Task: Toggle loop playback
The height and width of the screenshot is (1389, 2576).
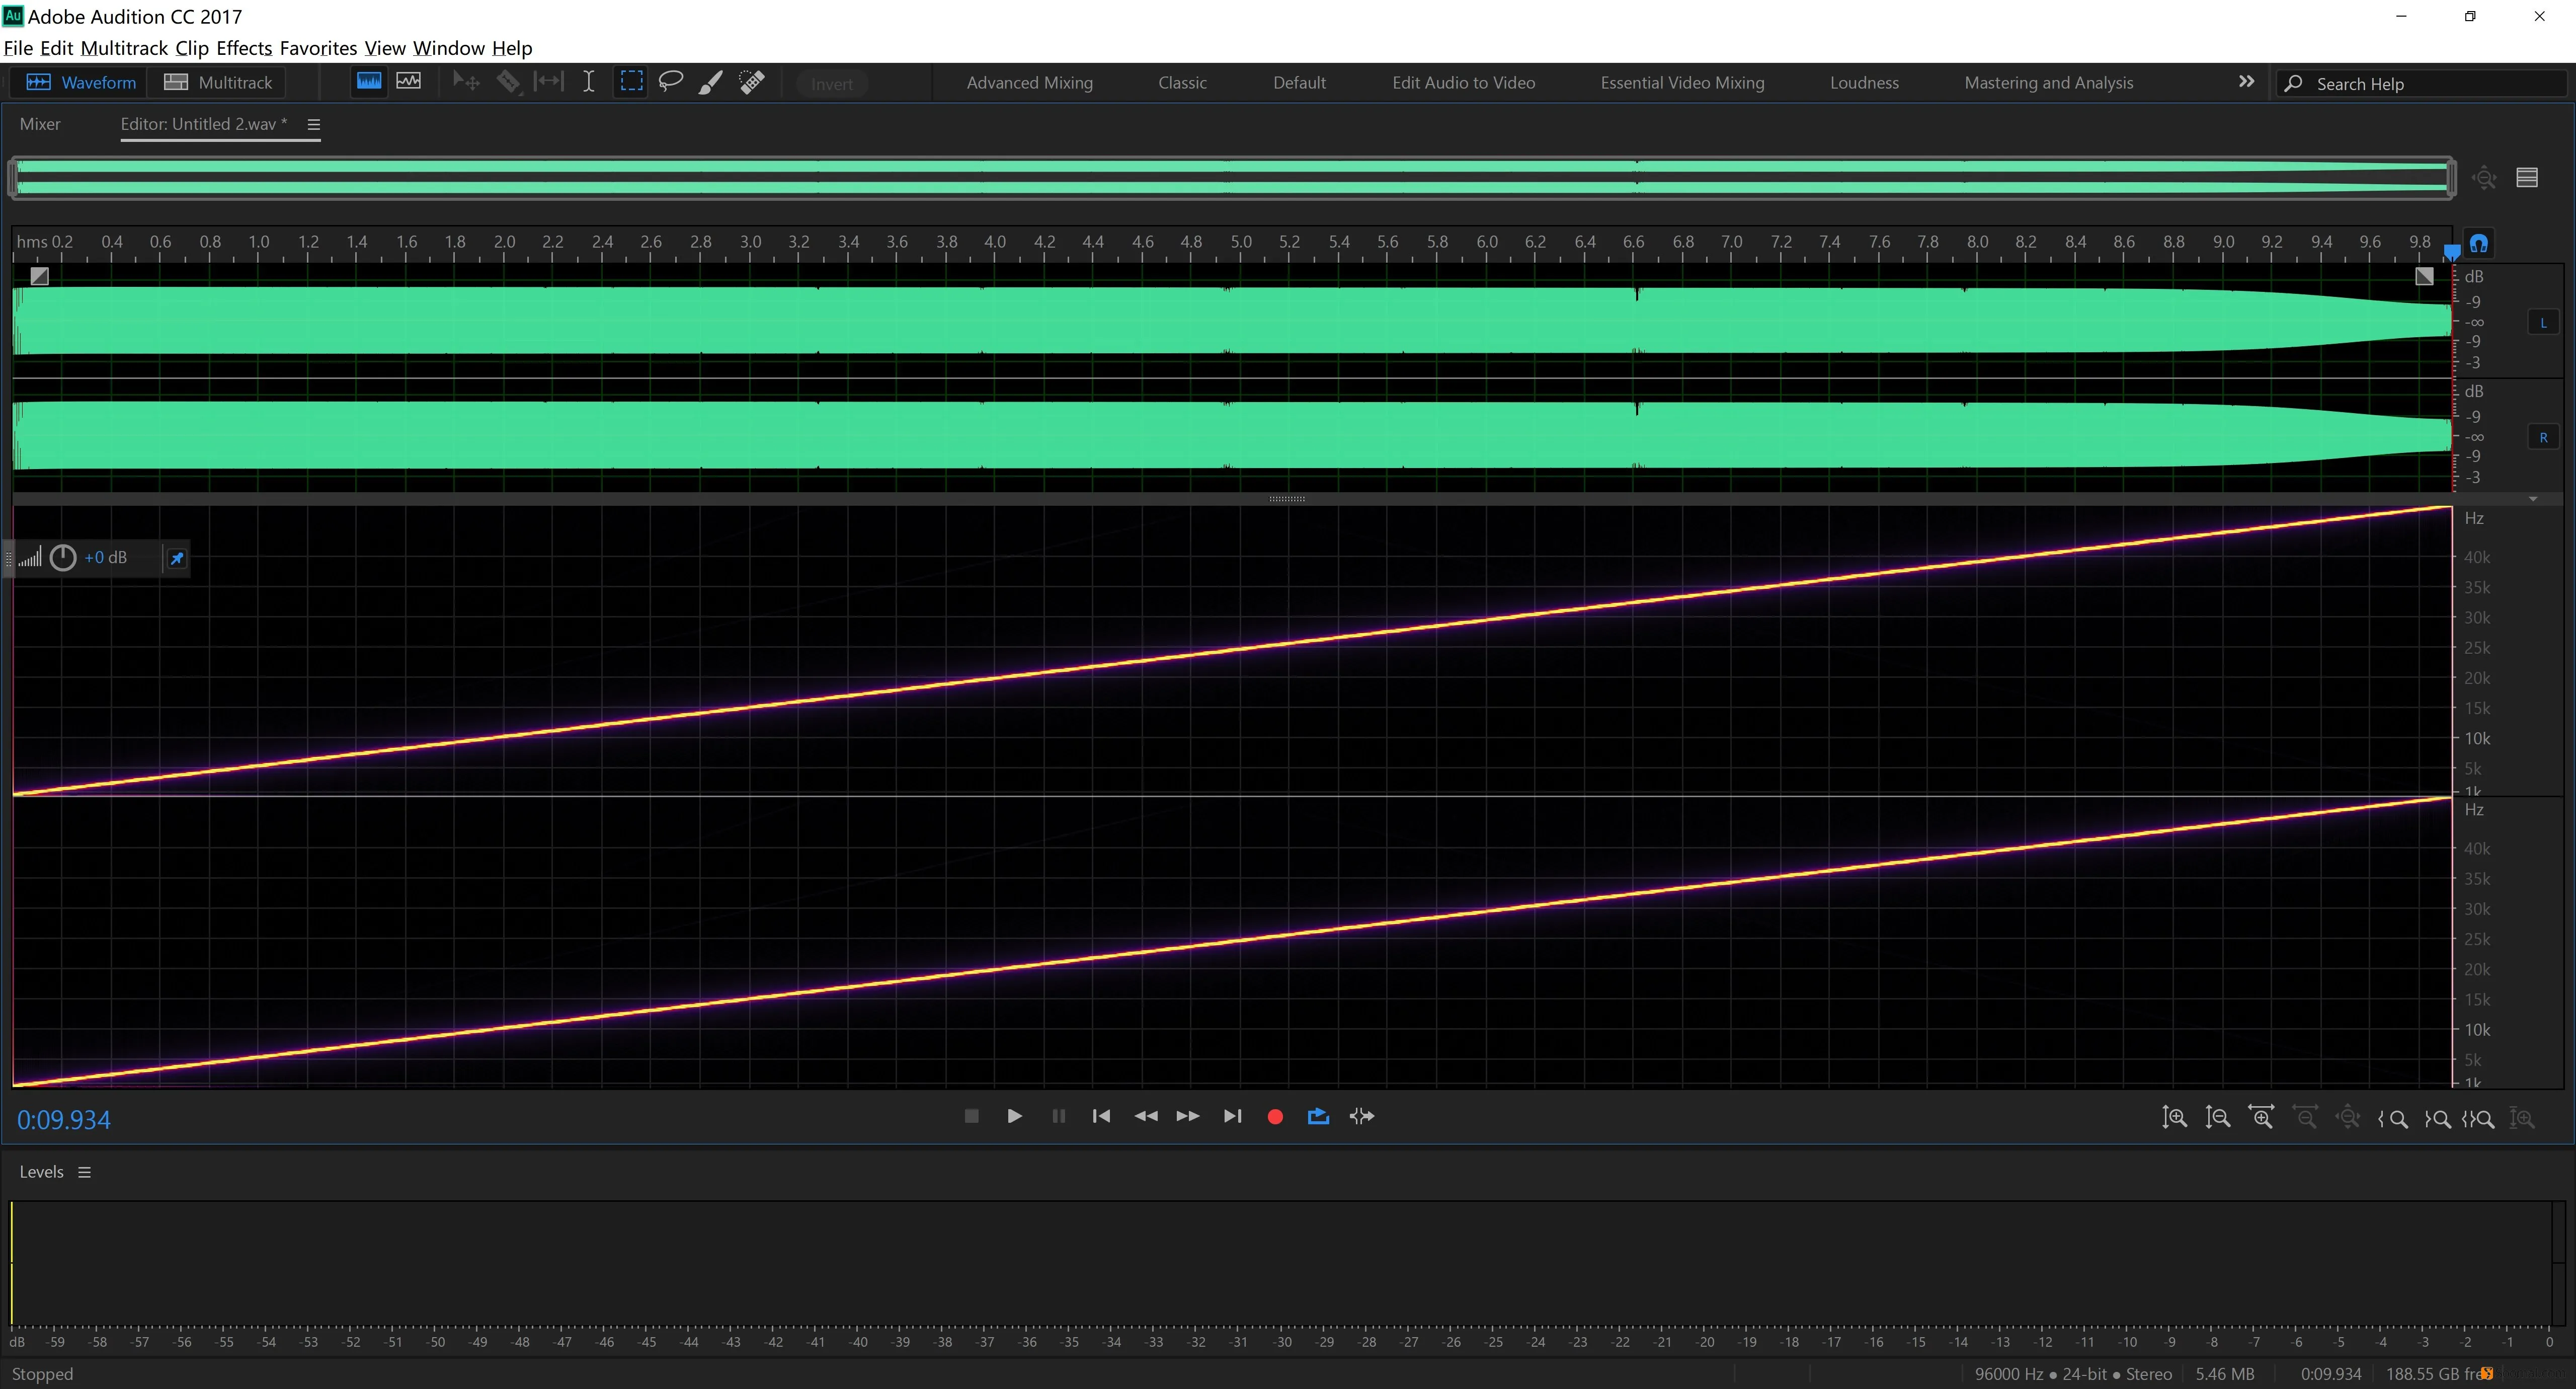Action: coord(1318,1116)
